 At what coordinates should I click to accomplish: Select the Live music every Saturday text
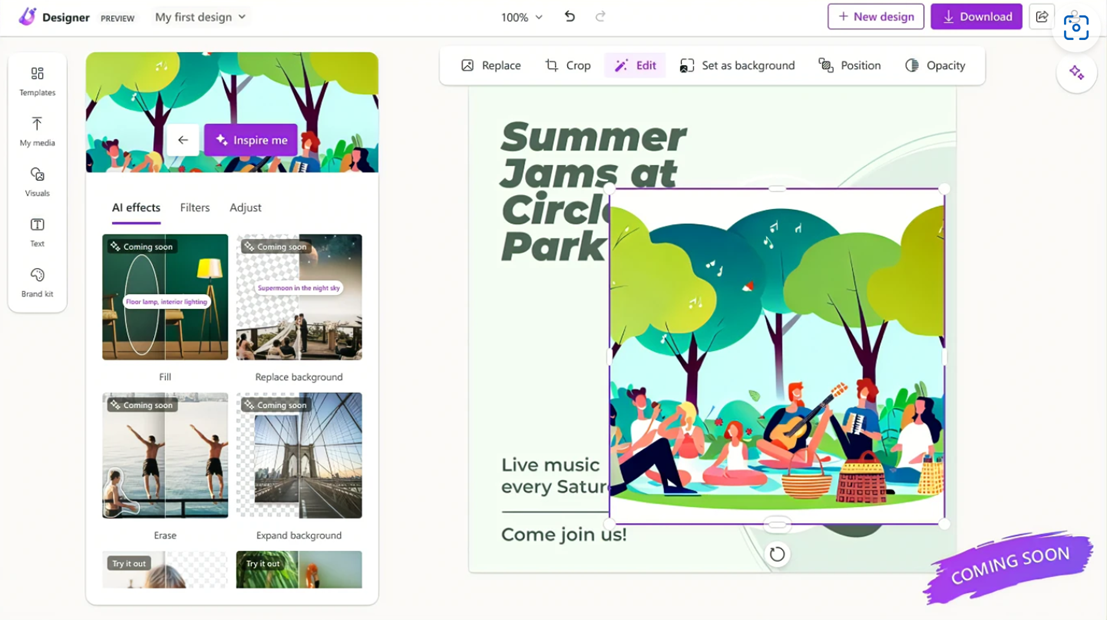click(554, 476)
